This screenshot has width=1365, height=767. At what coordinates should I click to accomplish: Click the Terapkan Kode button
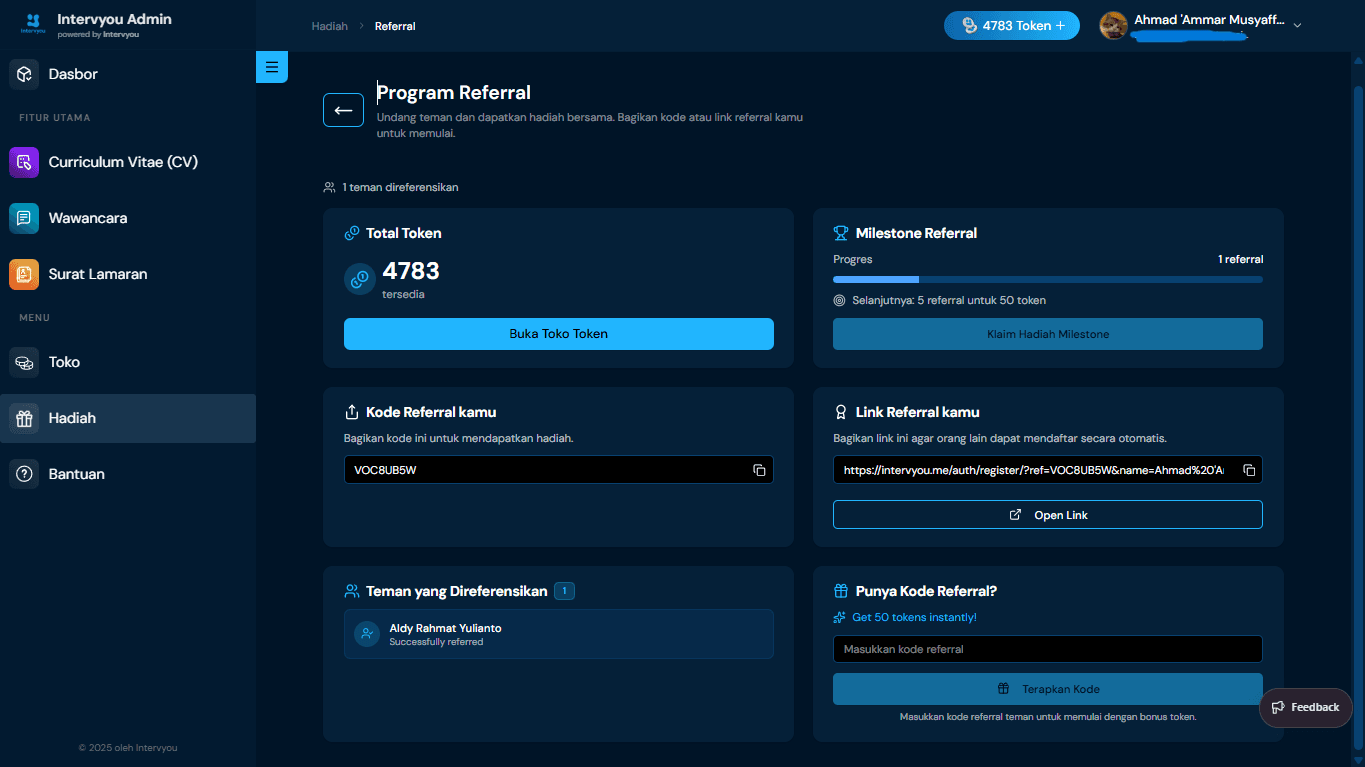1048,689
